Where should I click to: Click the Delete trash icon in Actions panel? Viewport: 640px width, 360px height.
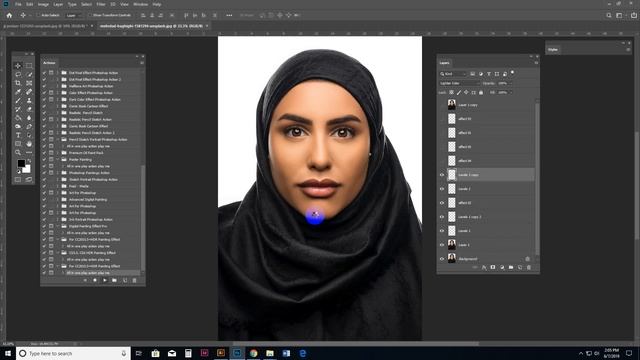(134, 280)
